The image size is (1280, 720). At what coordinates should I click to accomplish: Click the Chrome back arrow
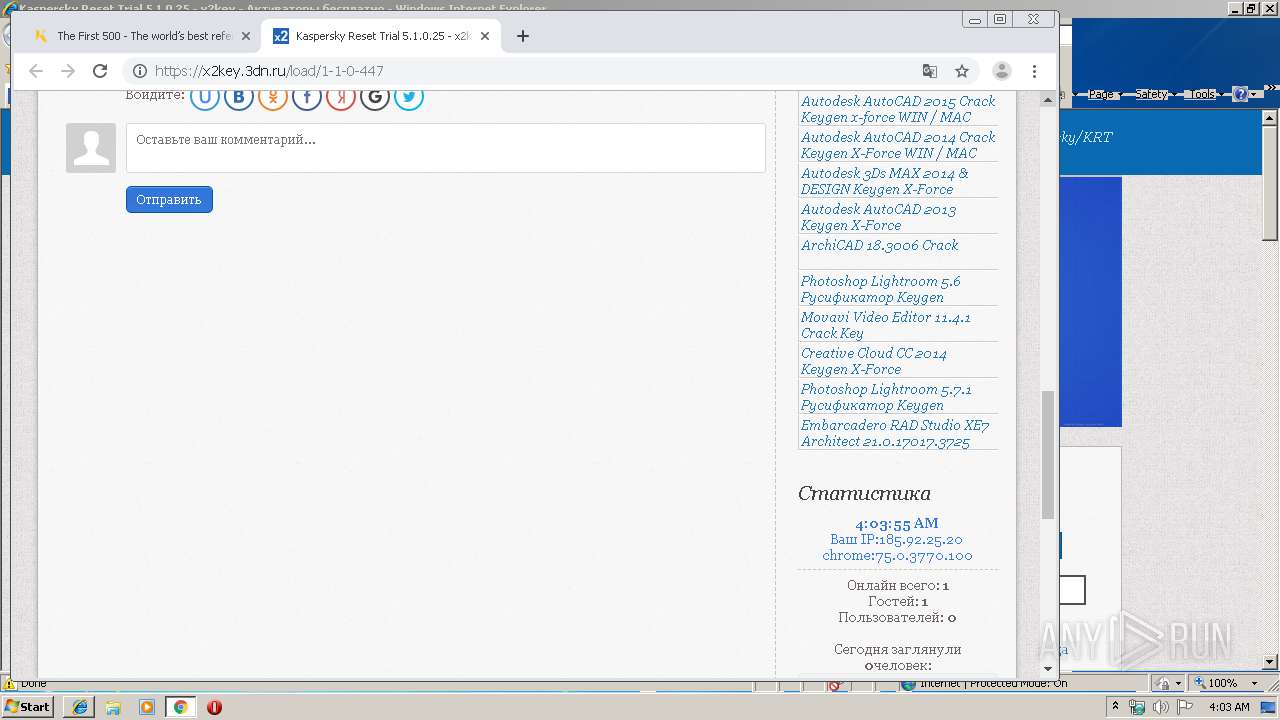(36, 71)
